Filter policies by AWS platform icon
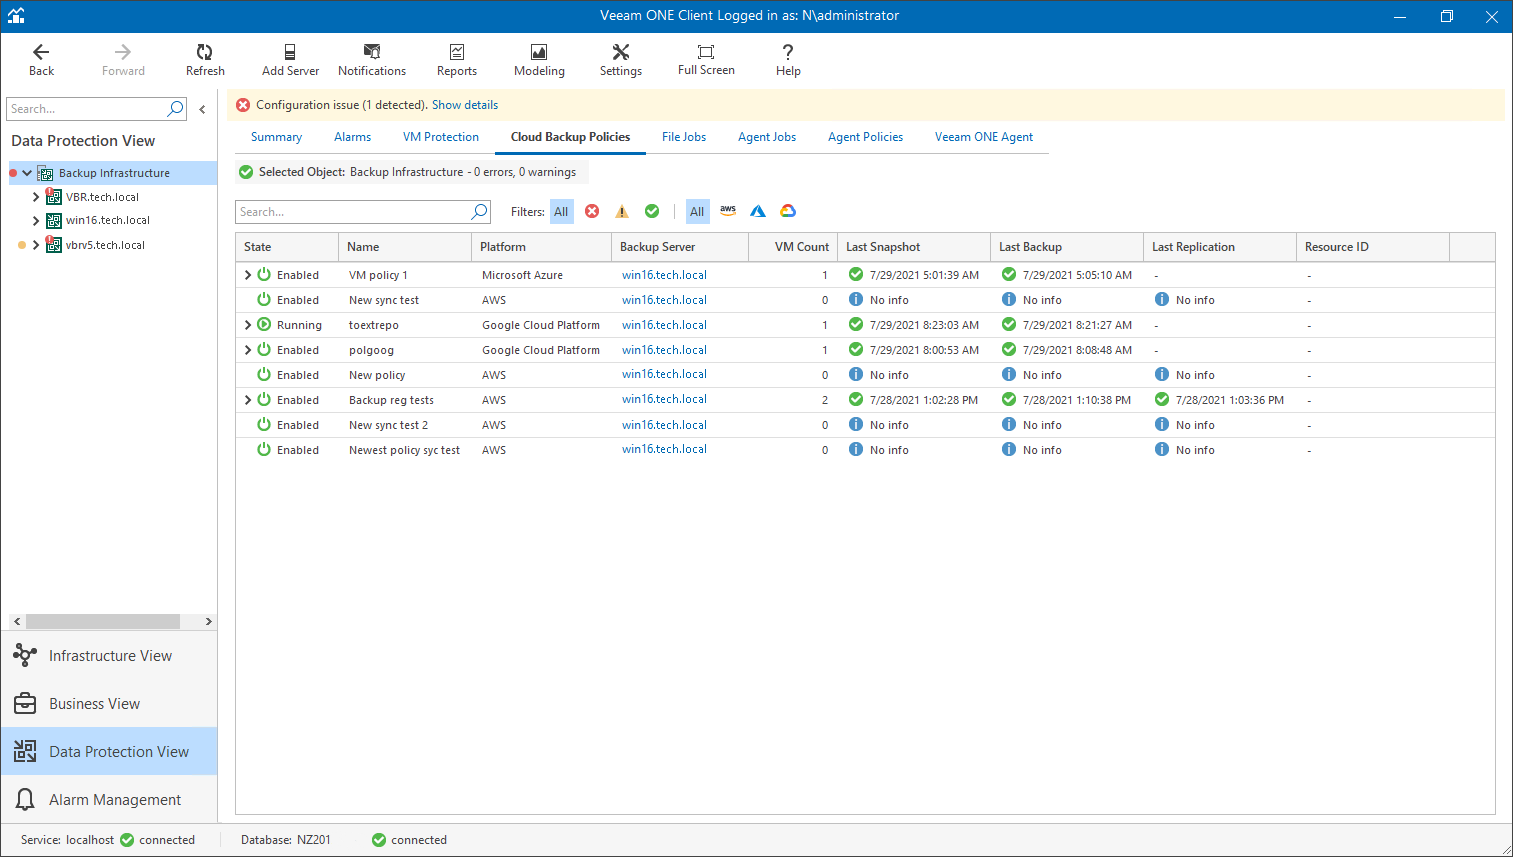Image resolution: width=1513 pixels, height=857 pixels. click(728, 211)
